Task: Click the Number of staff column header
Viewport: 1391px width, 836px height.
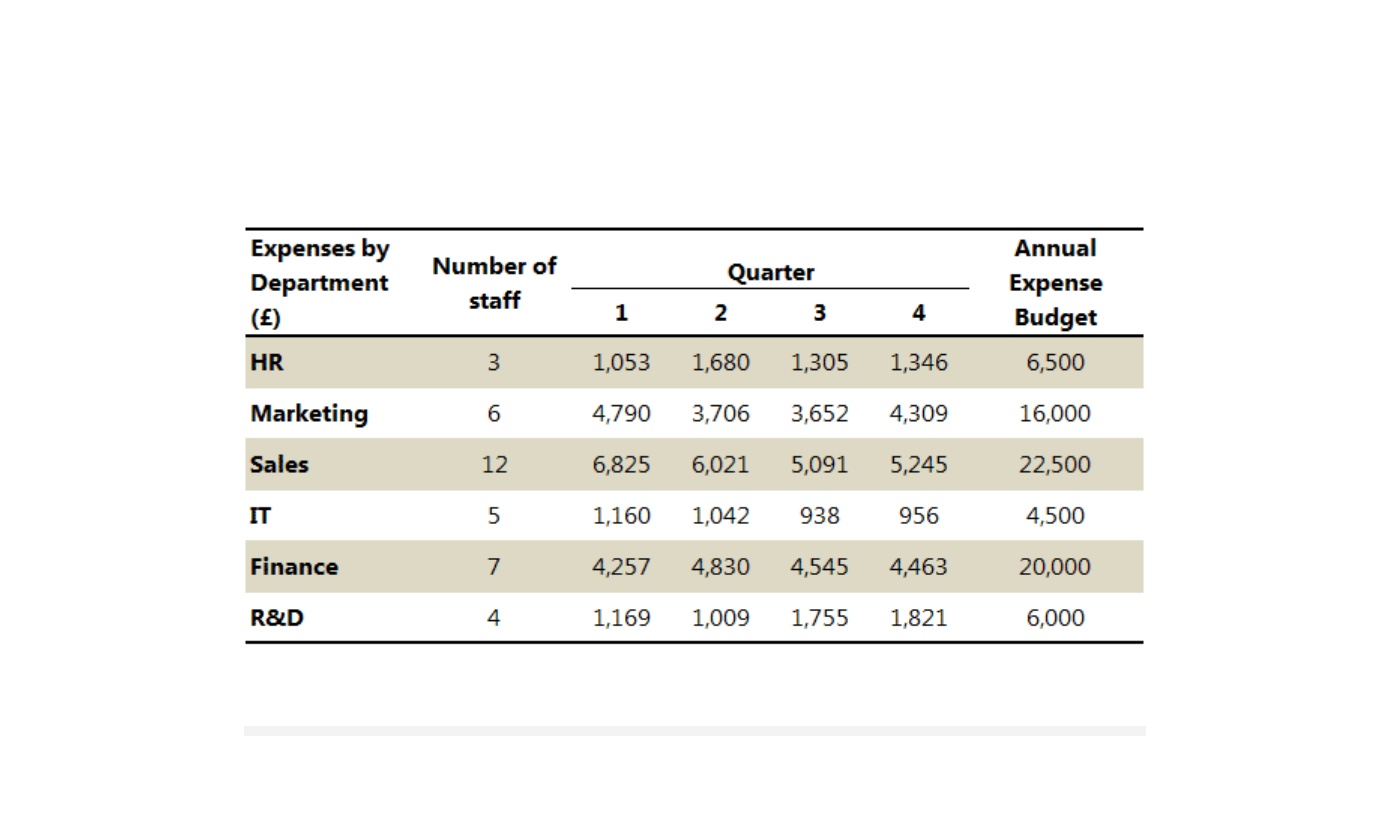Action: click(494, 283)
